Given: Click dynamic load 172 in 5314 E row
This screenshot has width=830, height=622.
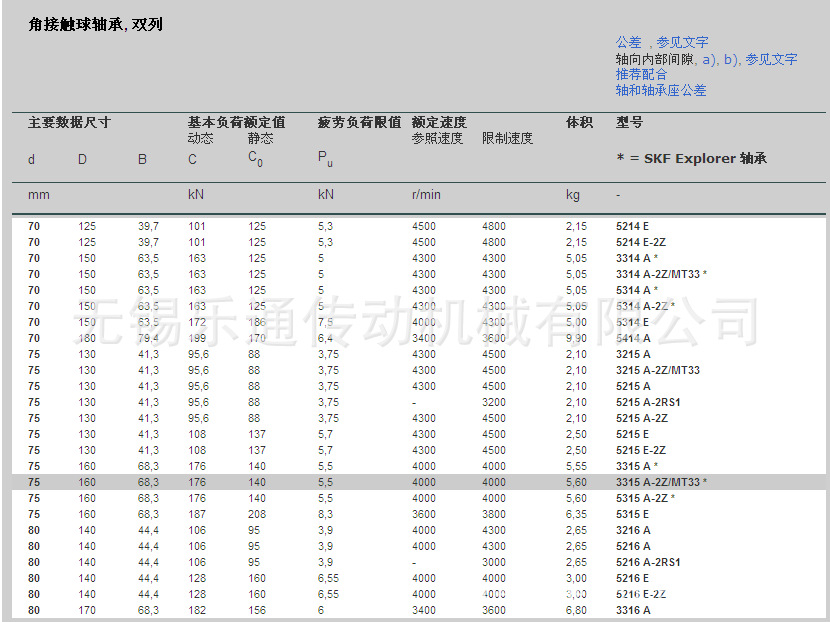Looking at the screenshot, I should (x=197, y=322).
